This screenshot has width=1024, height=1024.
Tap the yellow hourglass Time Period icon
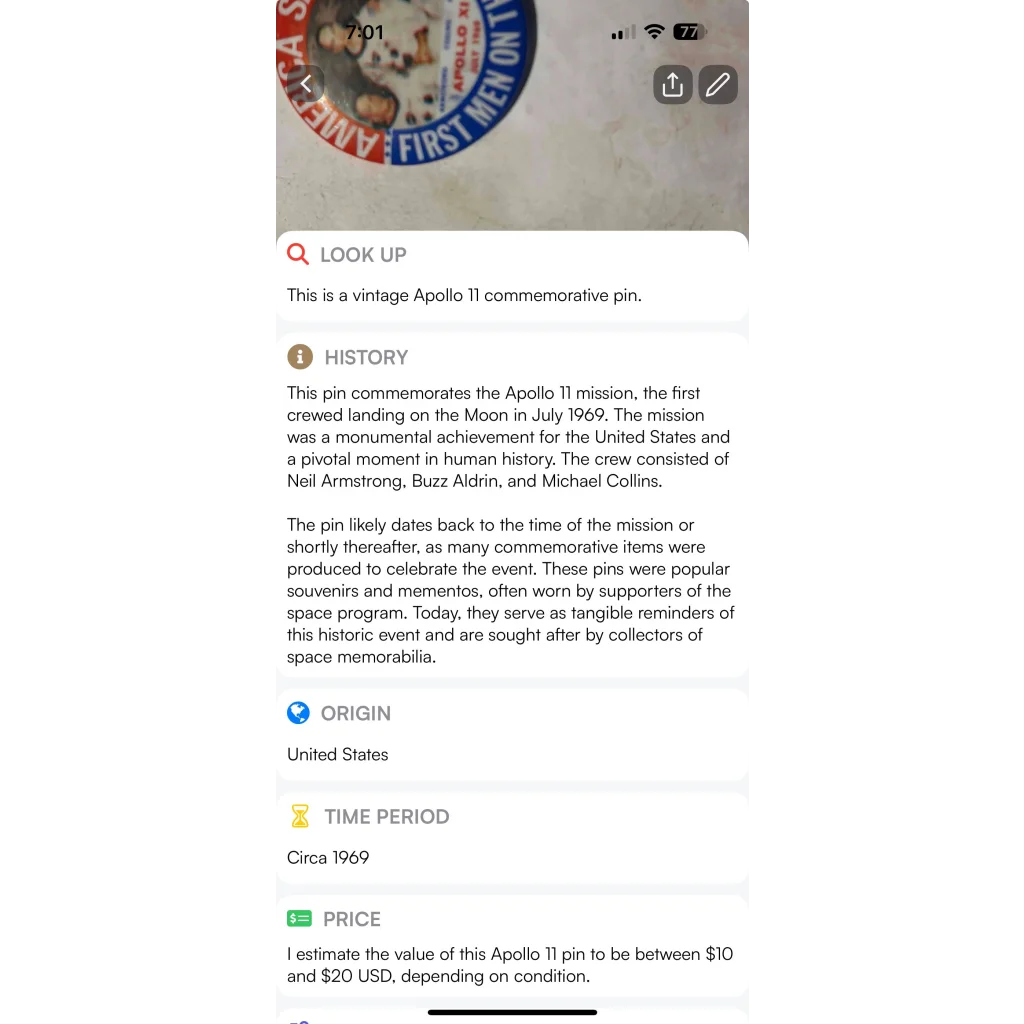300,816
